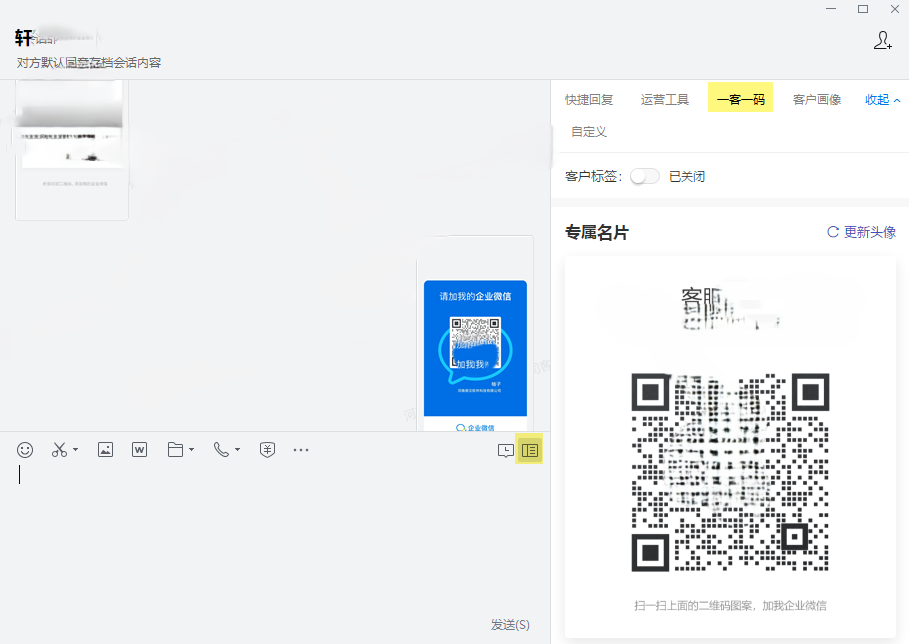Maximize the chat window

[x=863, y=9]
